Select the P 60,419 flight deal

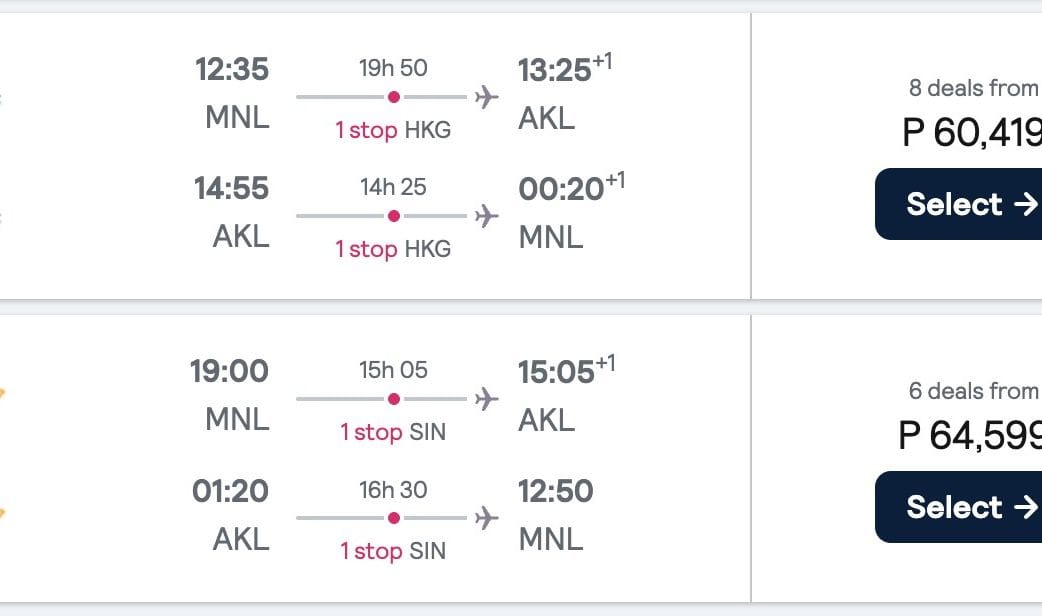point(958,204)
